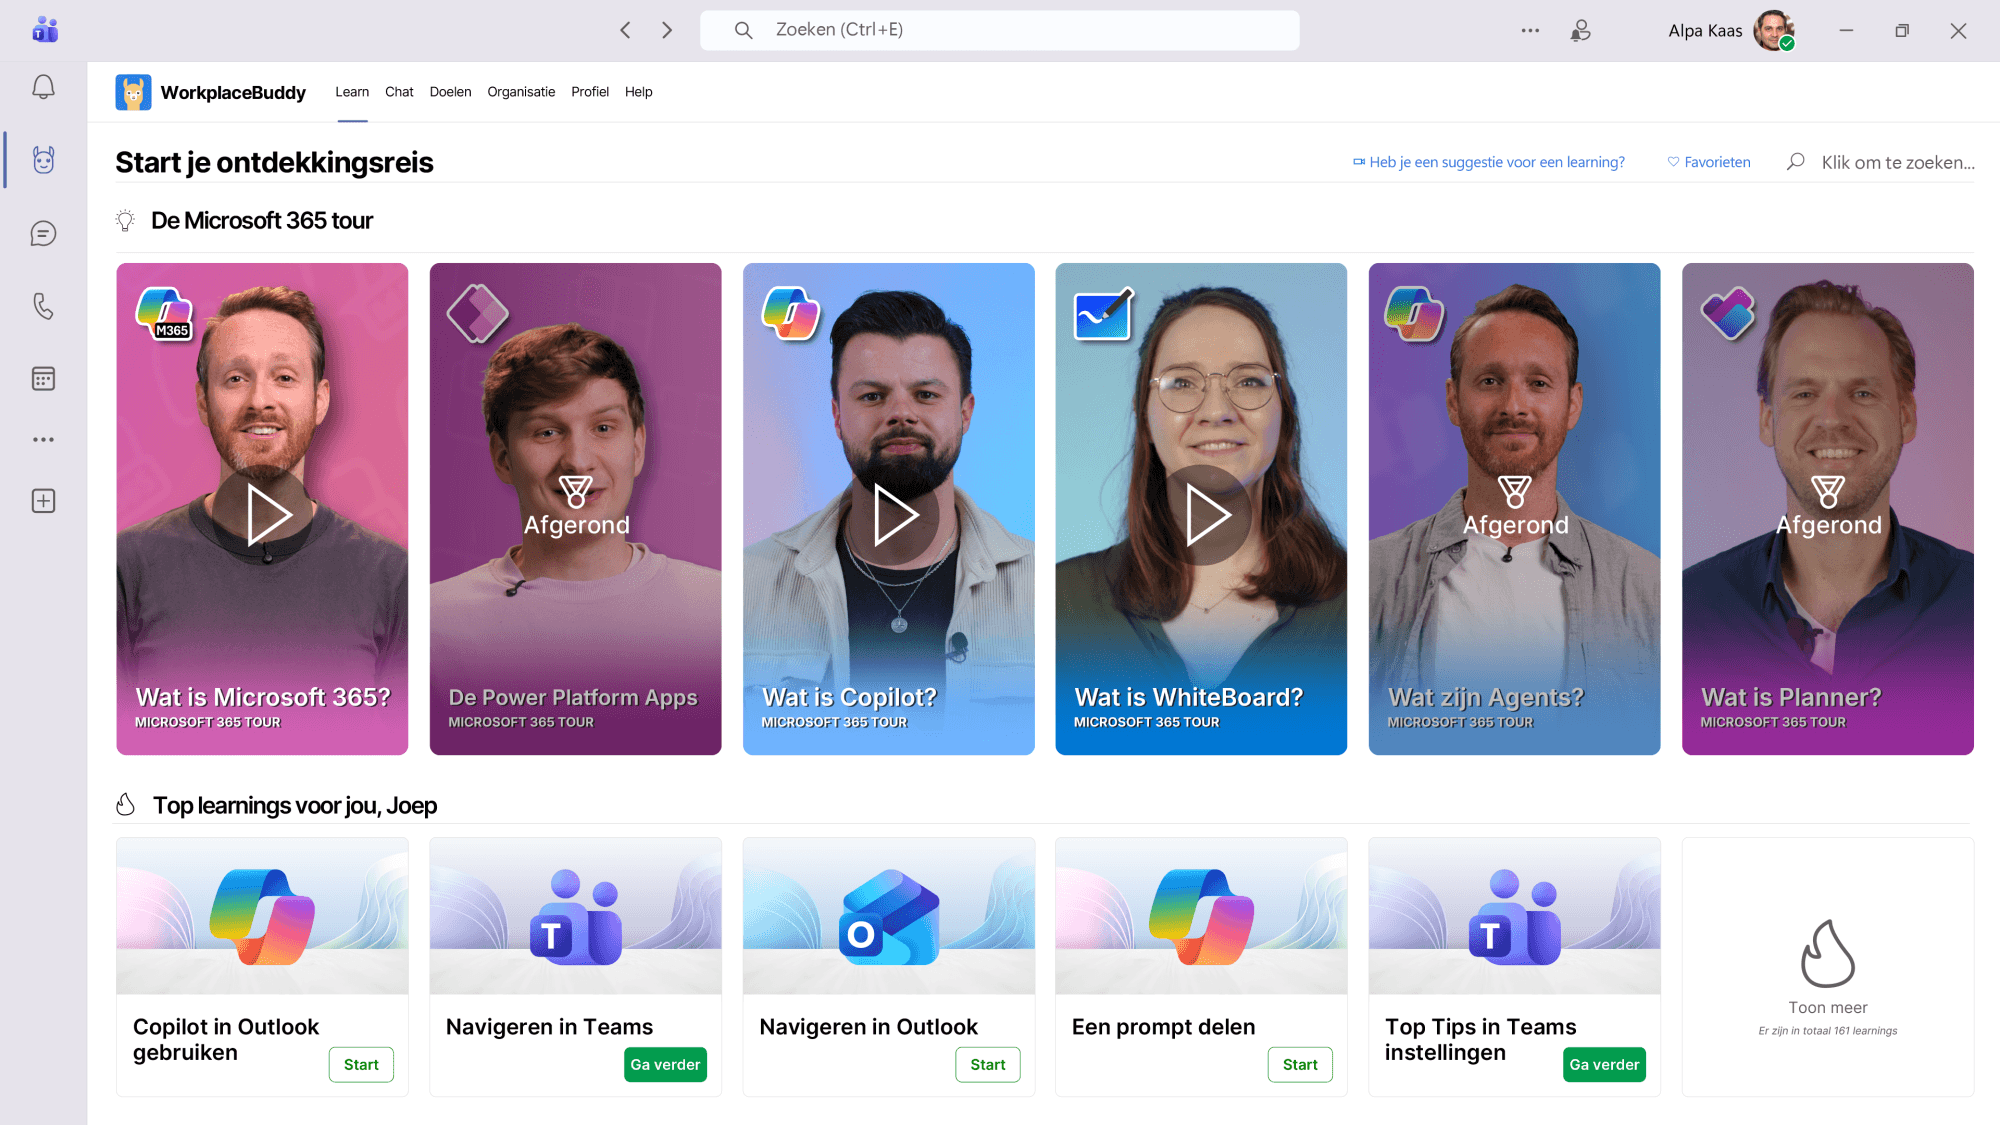
Task: Show more learnings with Toon meer
Action: click(1828, 1008)
